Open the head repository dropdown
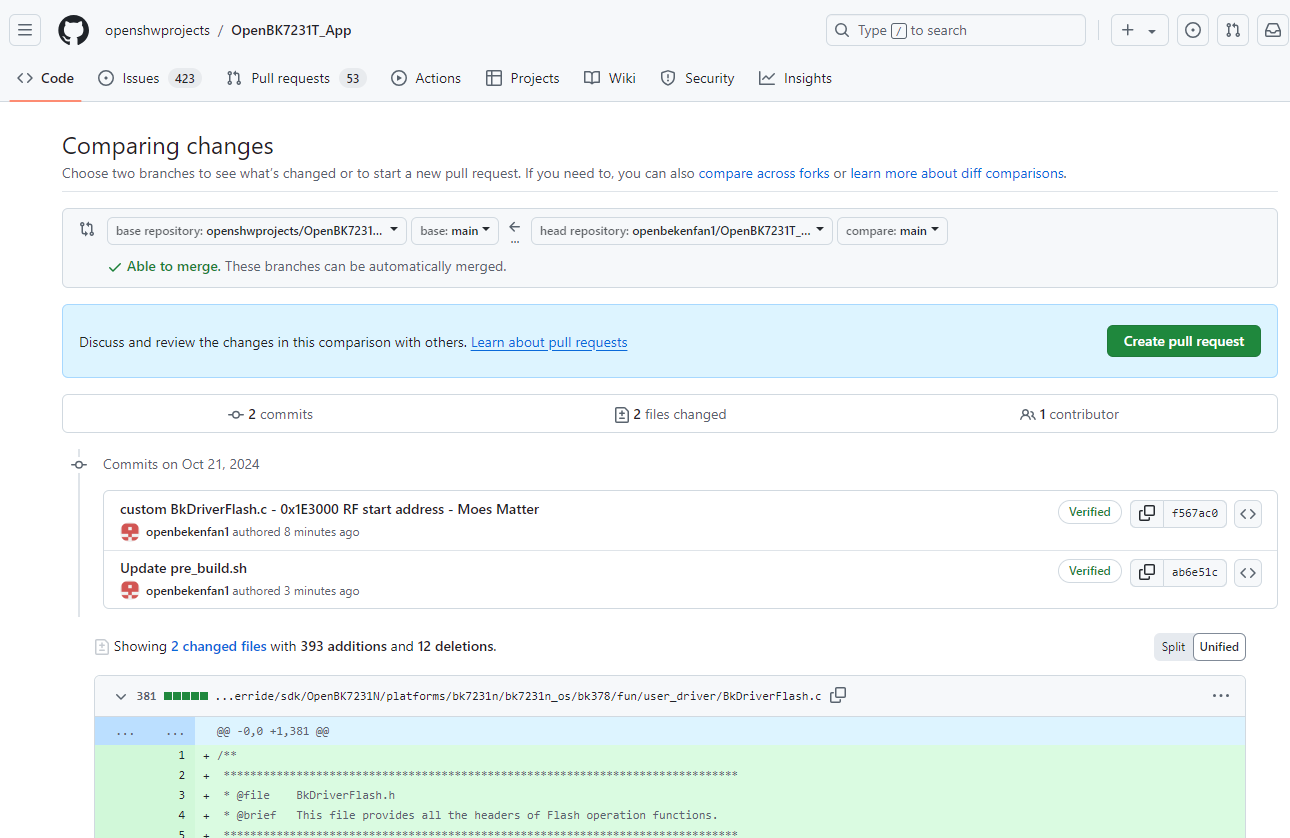The height and width of the screenshot is (838, 1290). (x=682, y=231)
